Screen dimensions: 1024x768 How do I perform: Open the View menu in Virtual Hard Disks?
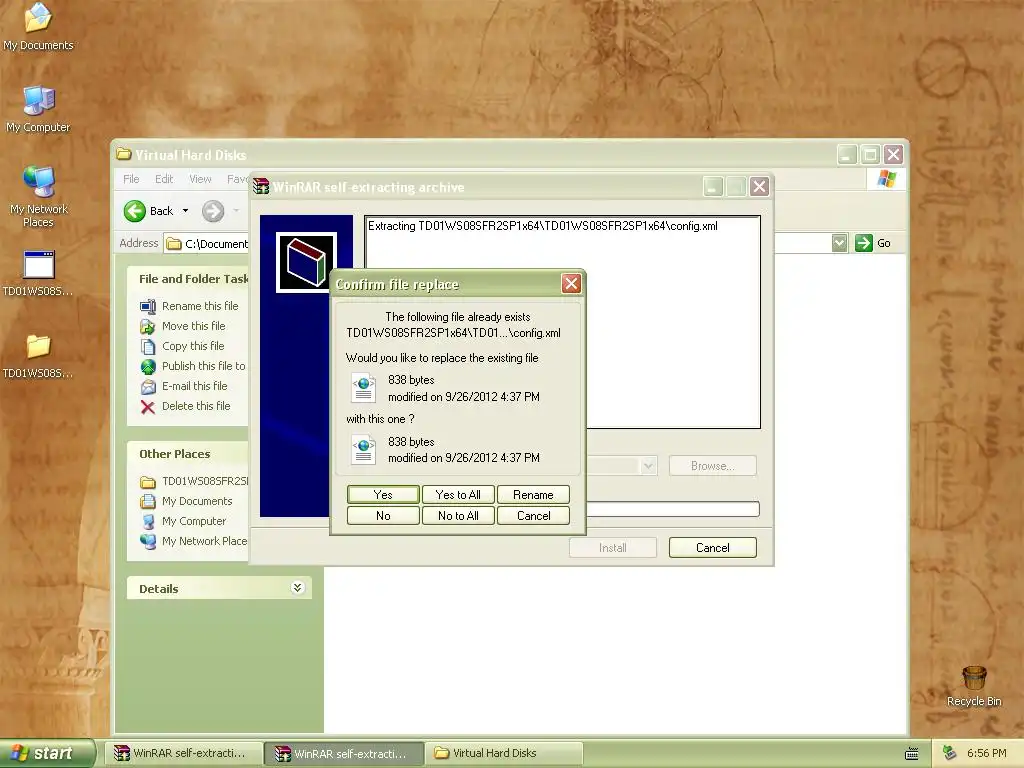point(200,179)
